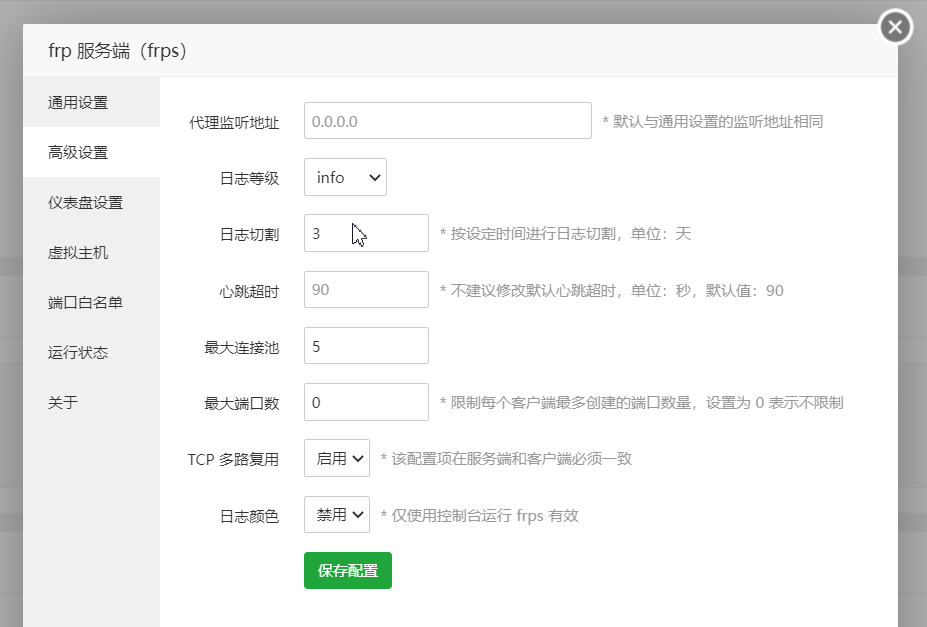Click the 日志等级 label
This screenshot has width=927, height=627.
(x=249, y=178)
